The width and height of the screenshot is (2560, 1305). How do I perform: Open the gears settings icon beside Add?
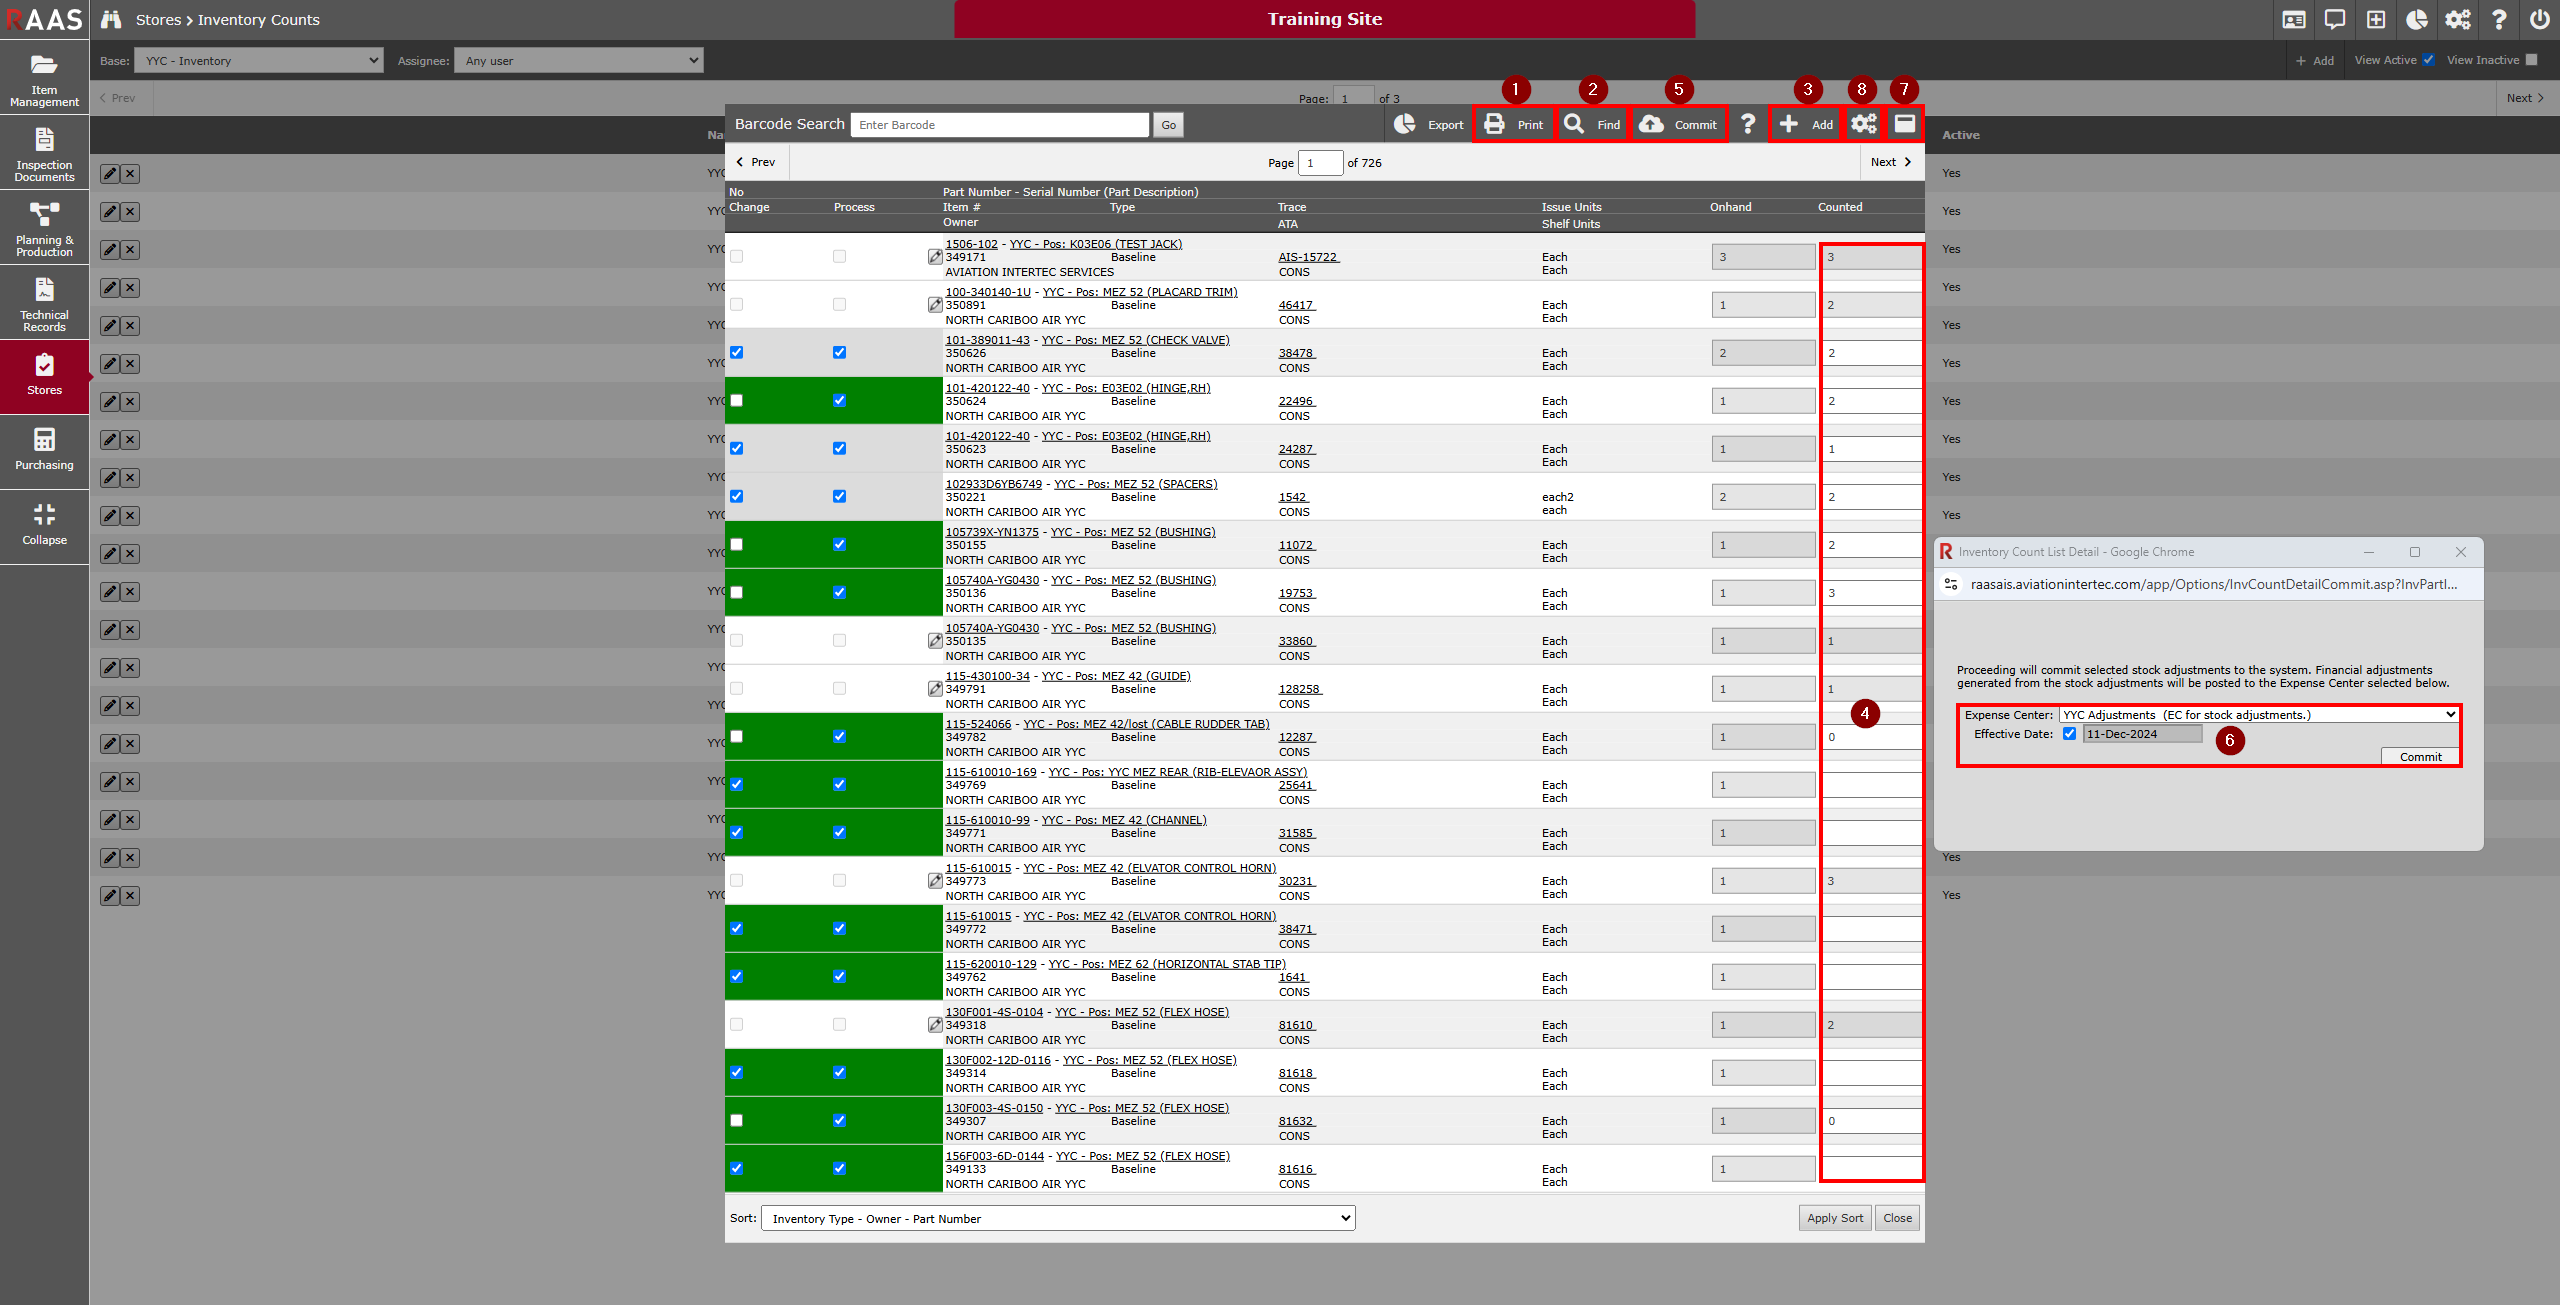pyautogui.click(x=1863, y=124)
